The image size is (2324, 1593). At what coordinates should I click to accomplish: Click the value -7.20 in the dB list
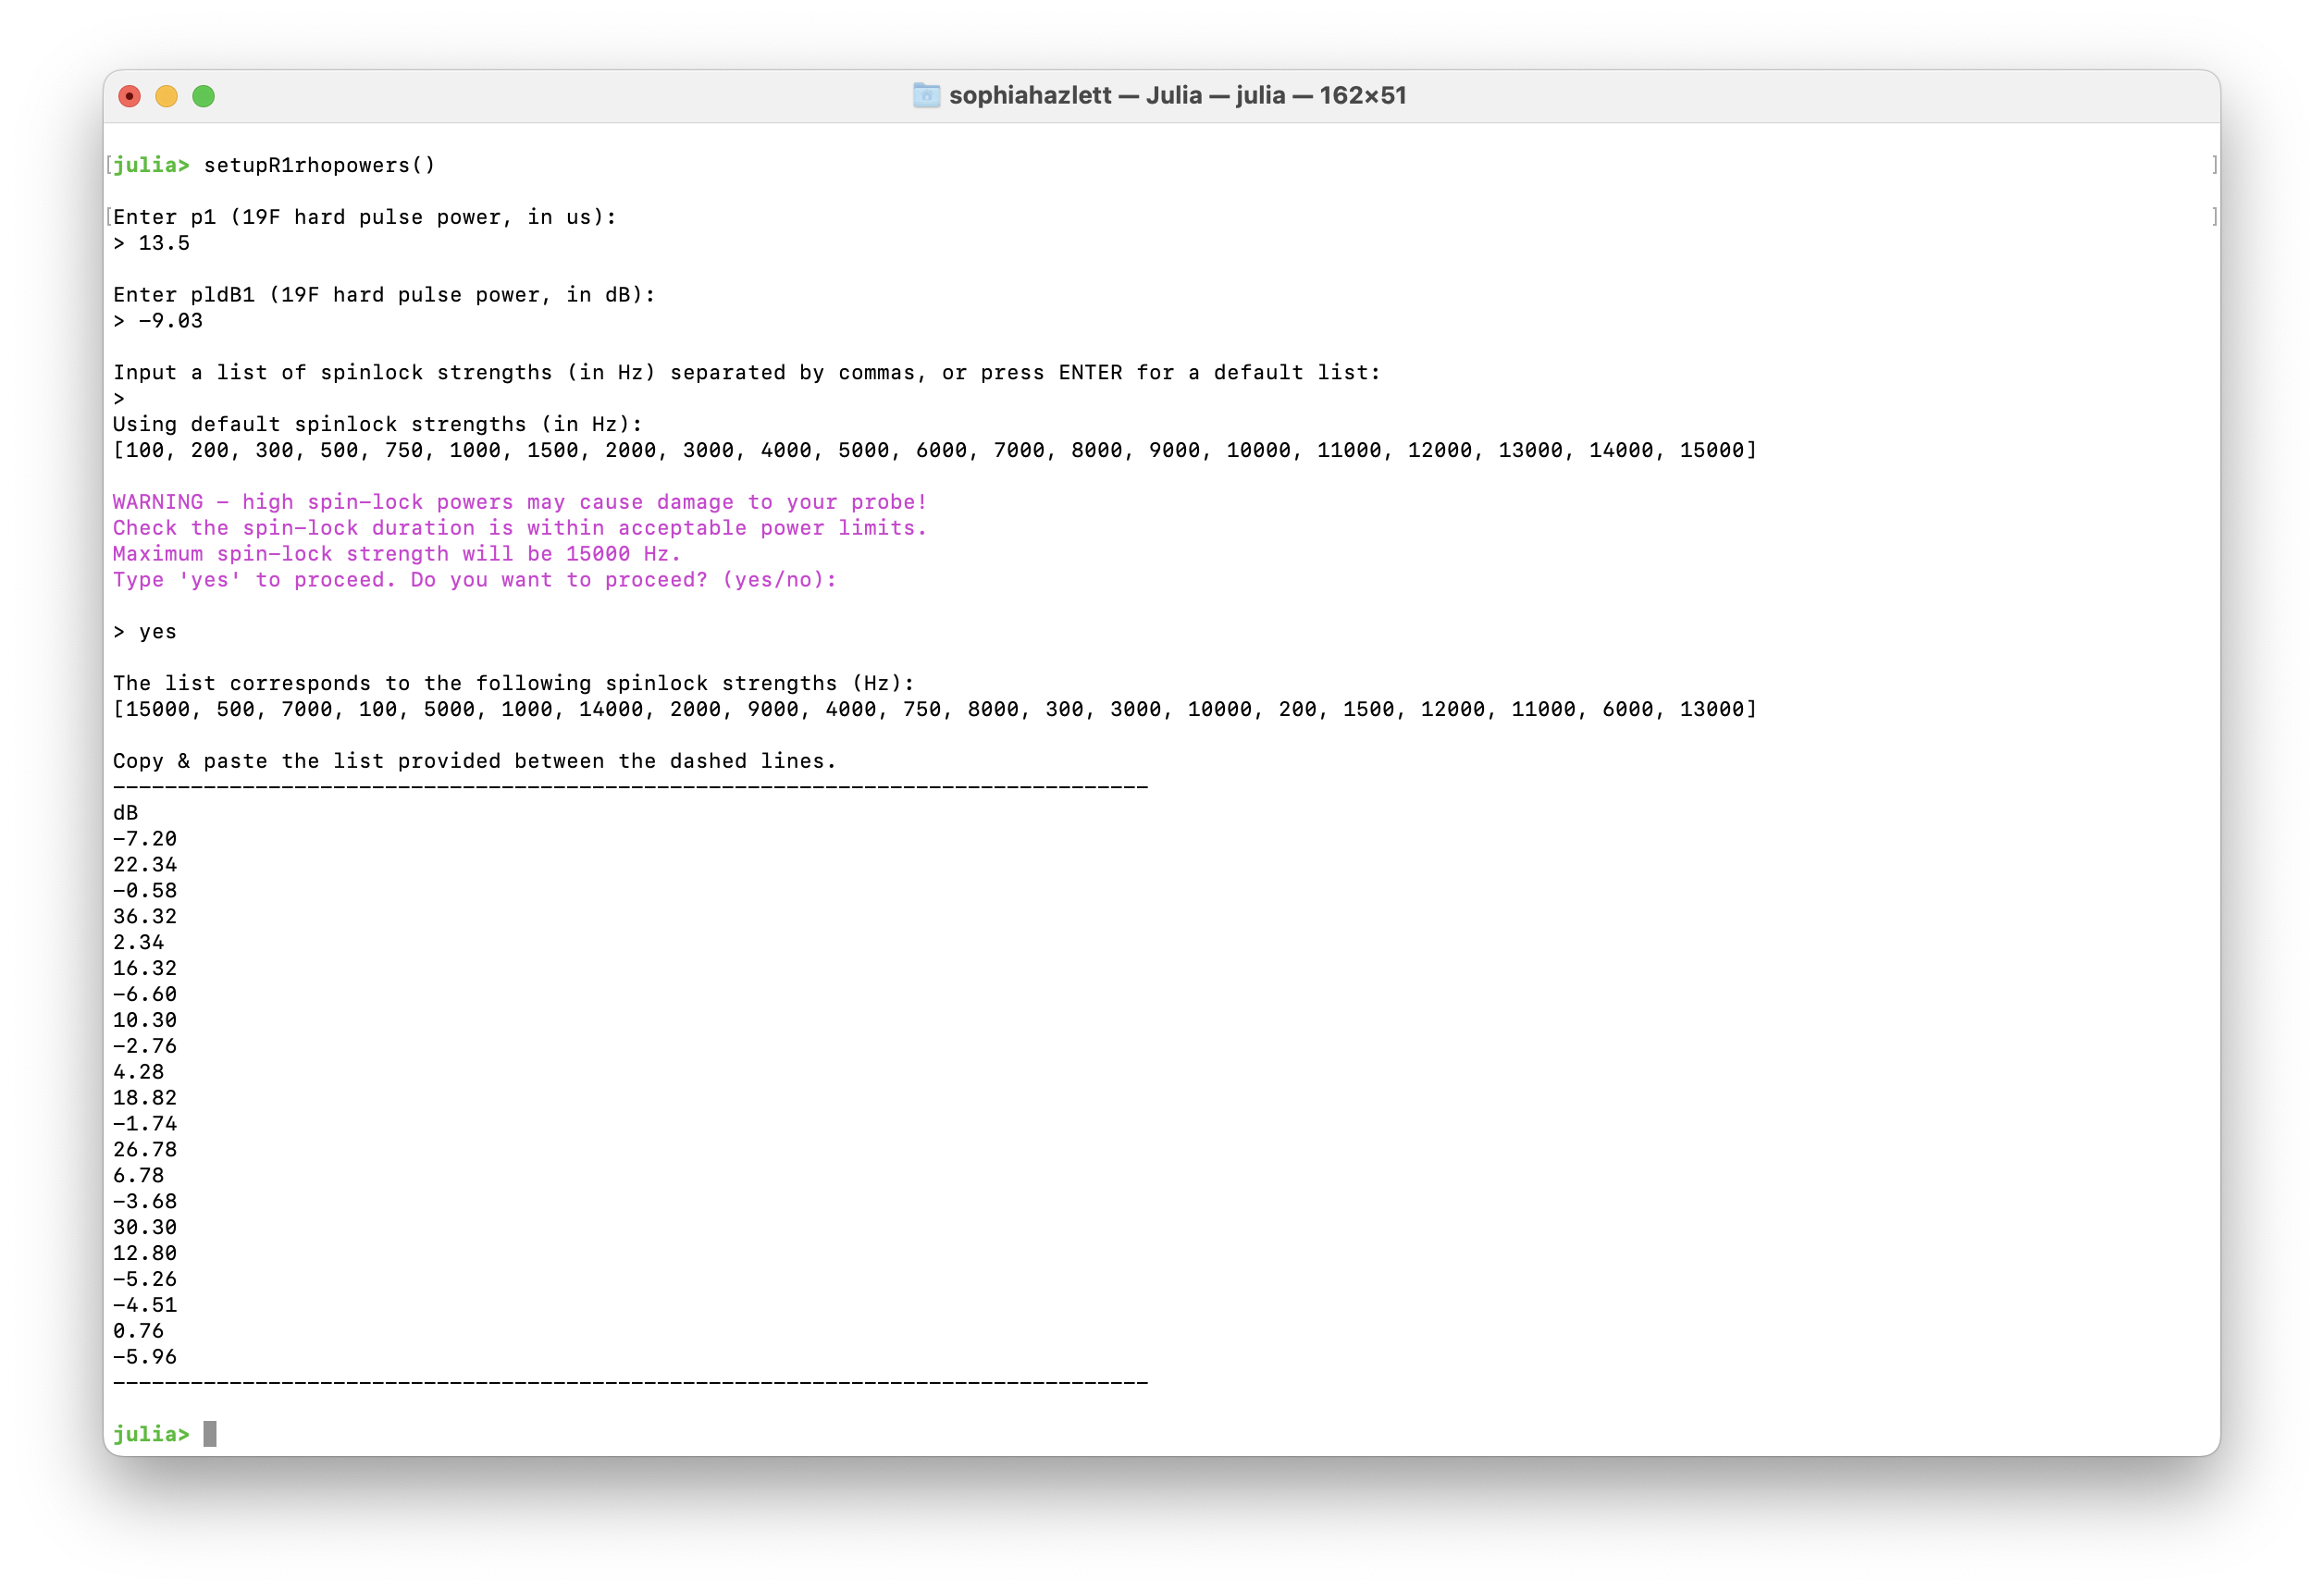coord(145,838)
